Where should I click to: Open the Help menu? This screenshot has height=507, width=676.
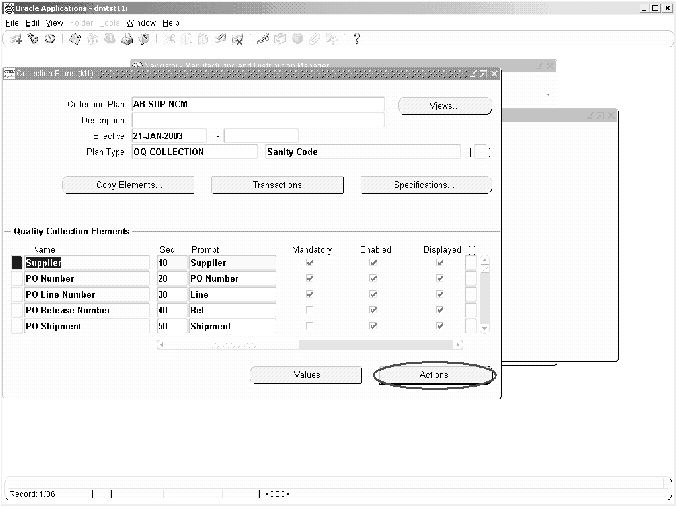pos(171,23)
